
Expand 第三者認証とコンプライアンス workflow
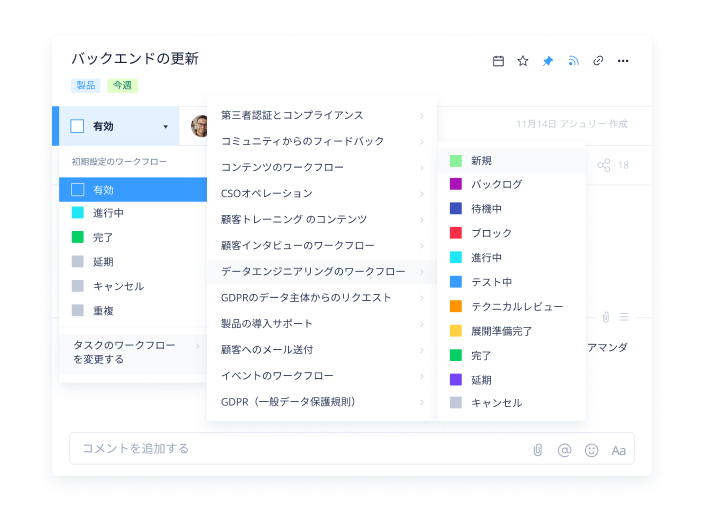tap(322, 115)
